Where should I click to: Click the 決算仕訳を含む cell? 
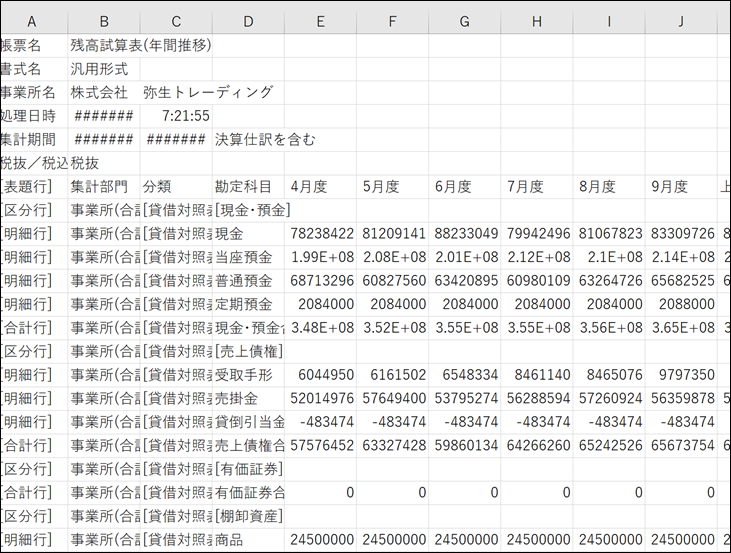[x=265, y=139]
